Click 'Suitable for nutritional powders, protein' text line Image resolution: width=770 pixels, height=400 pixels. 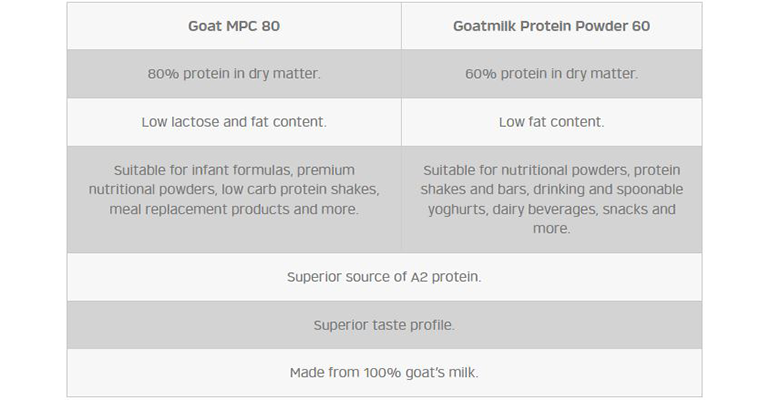point(551,170)
